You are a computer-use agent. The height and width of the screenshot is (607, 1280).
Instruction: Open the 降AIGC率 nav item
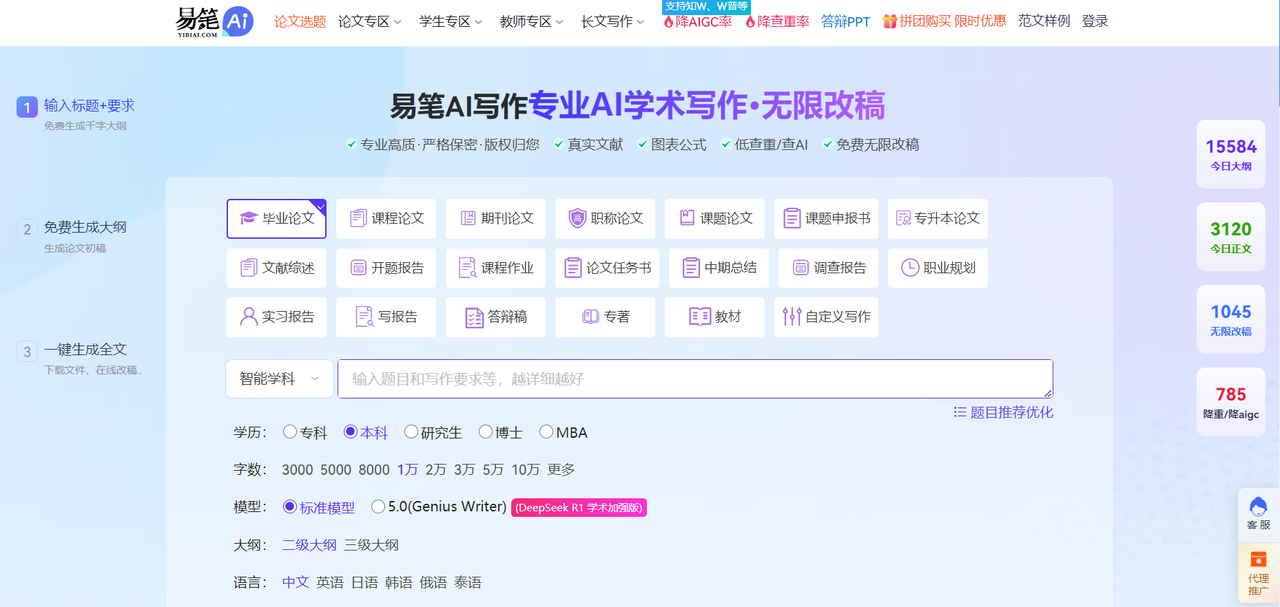[x=697, y=21]
